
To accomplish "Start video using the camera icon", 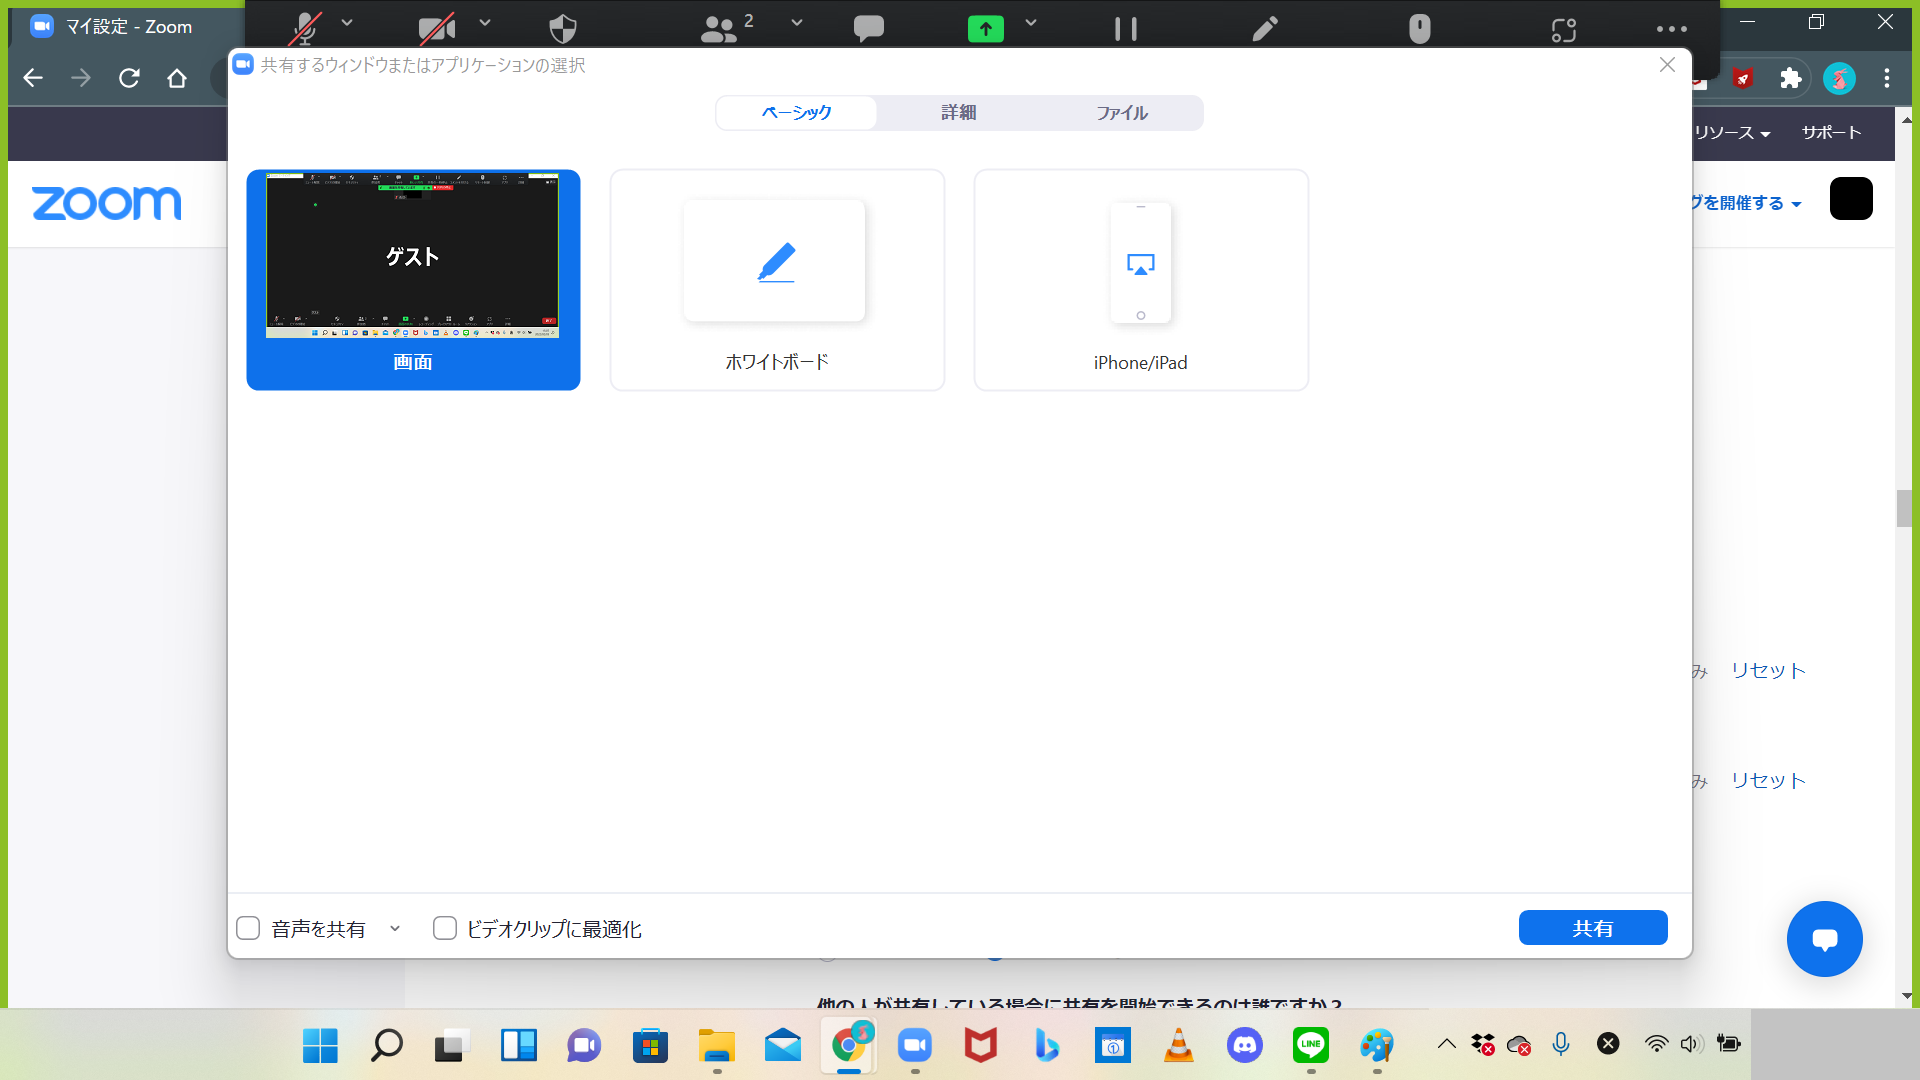I will coord(437,27).
